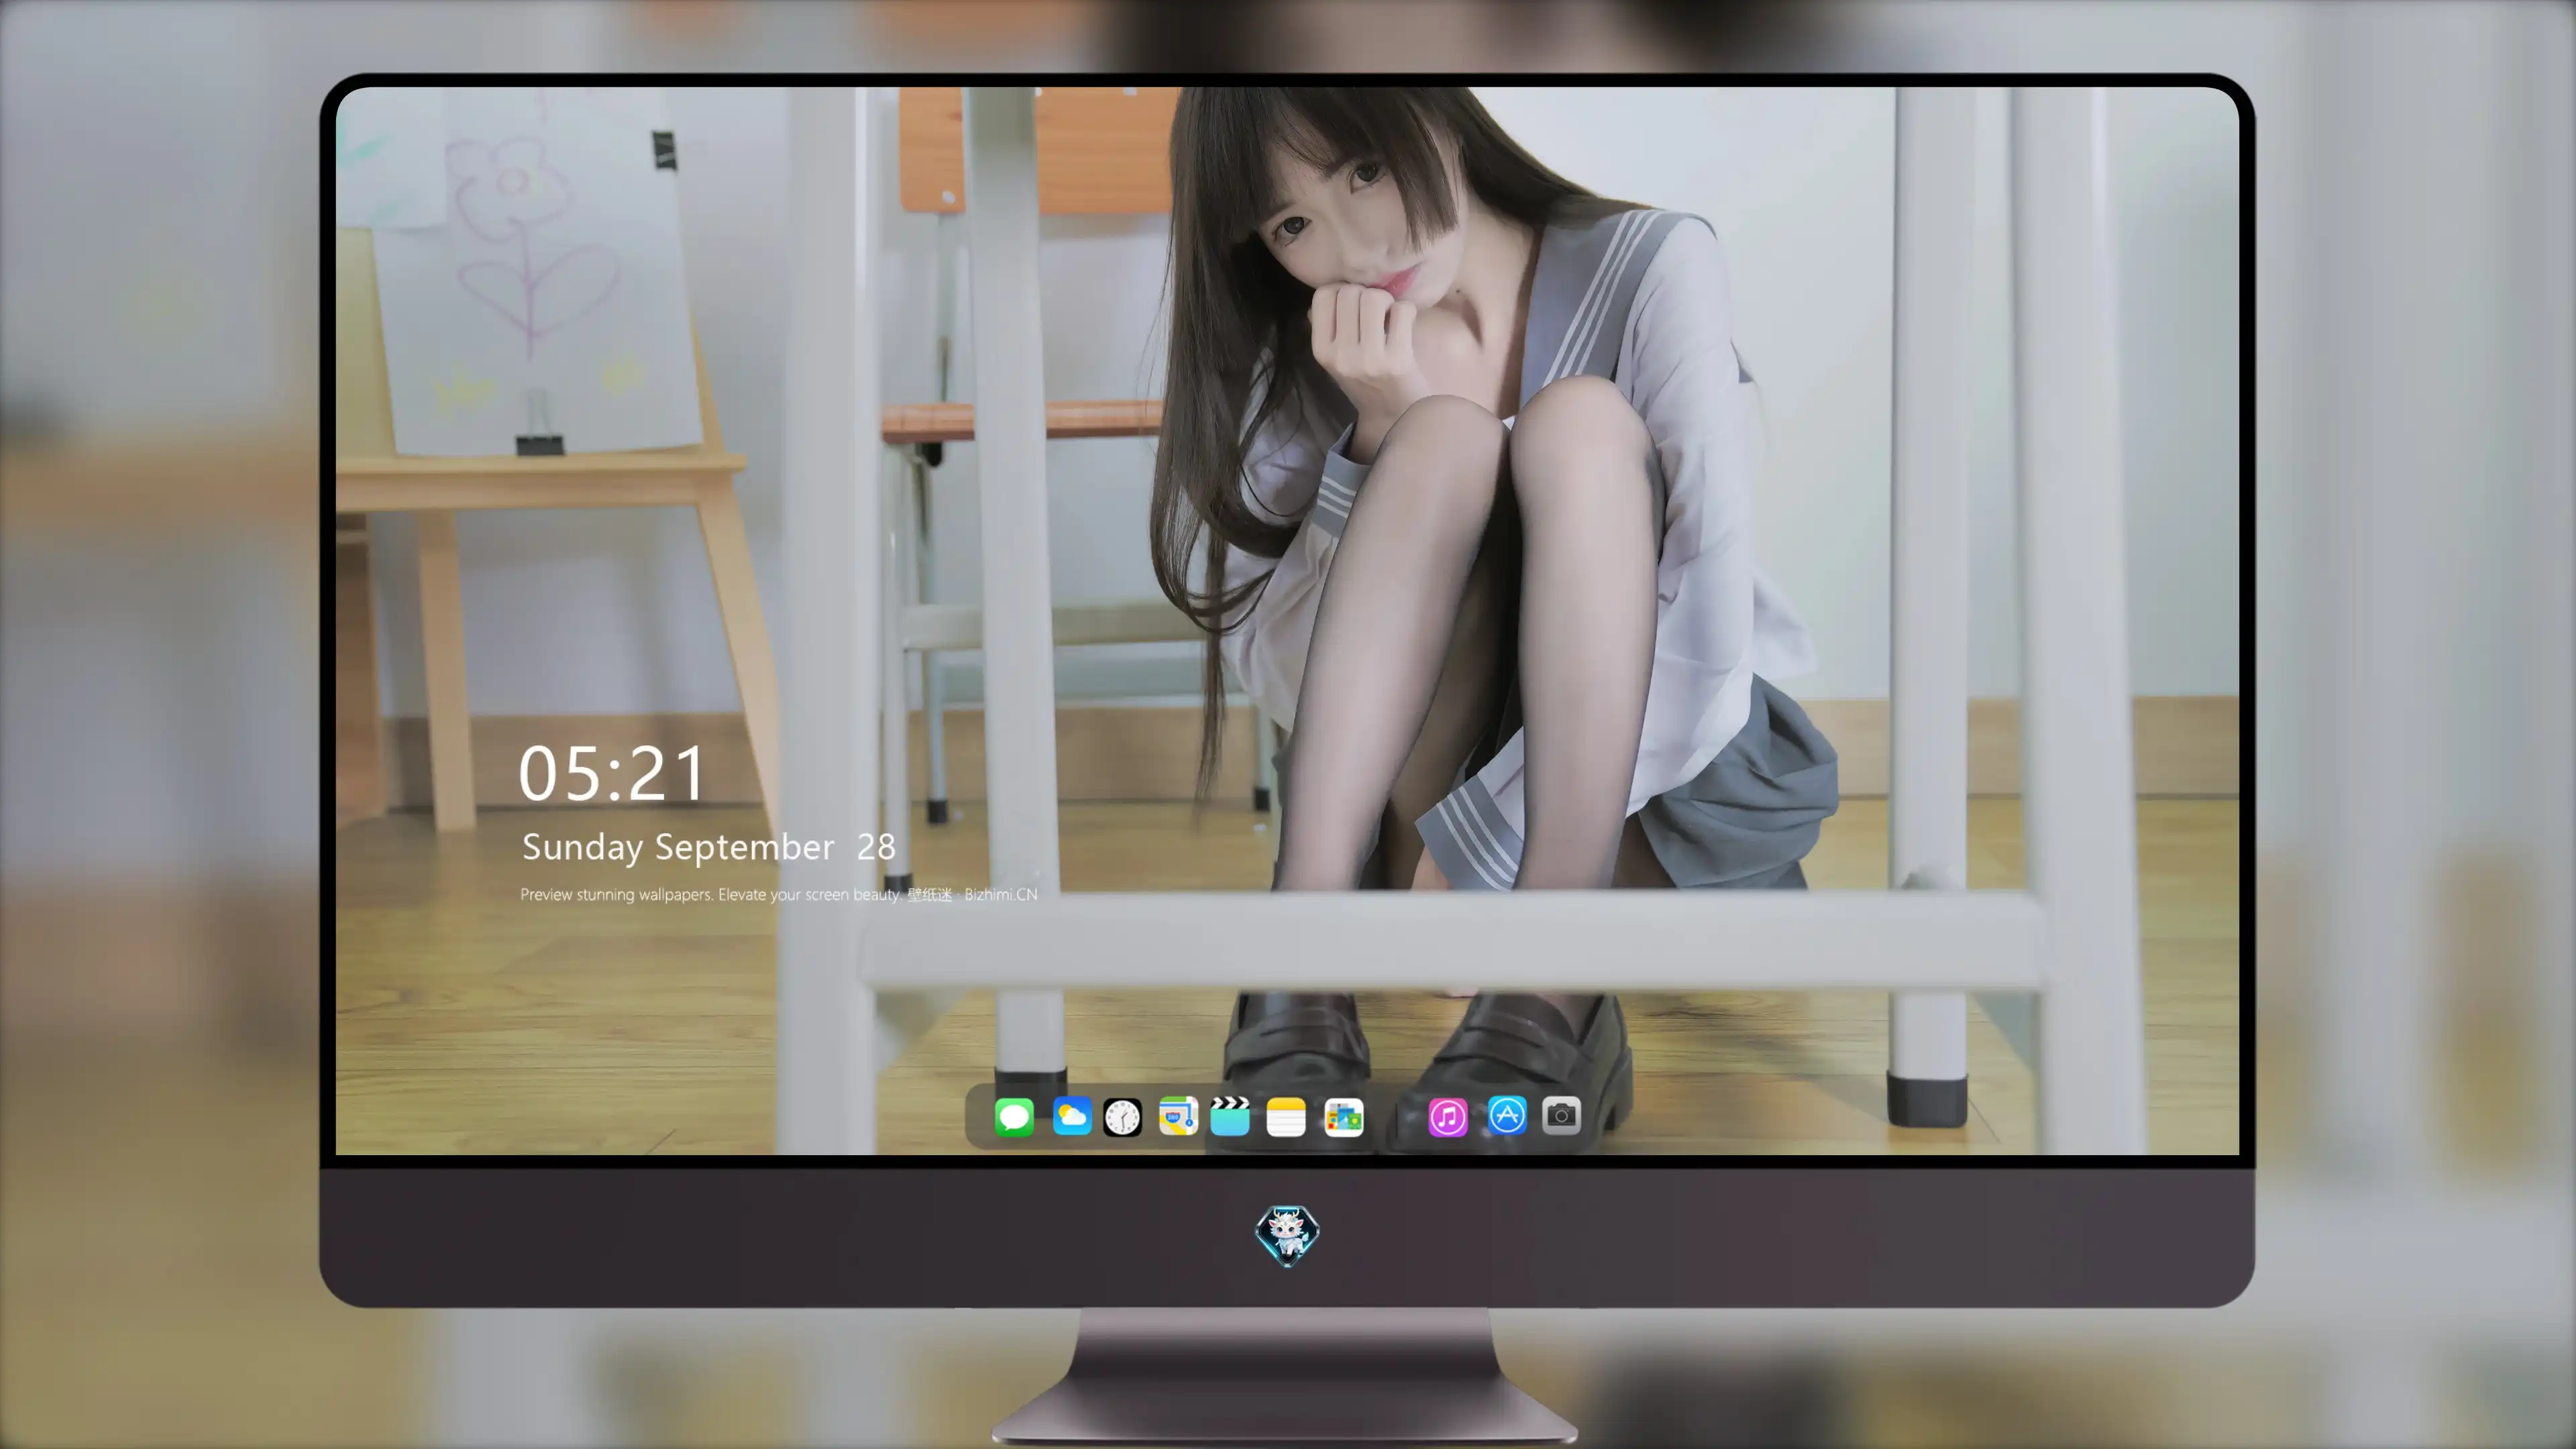Launch the Videos clapperboard app
The height and width of the screenshot is (1449, 2576).
coord(1230,1116)
